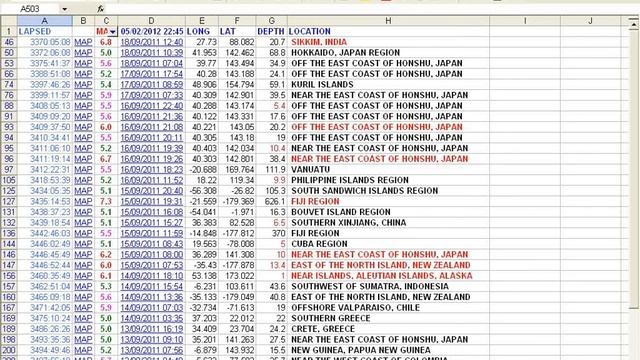The width and height of the screenshot is (640, 360).
Task: Select empty cell in column I header
Action: (525, 31)
